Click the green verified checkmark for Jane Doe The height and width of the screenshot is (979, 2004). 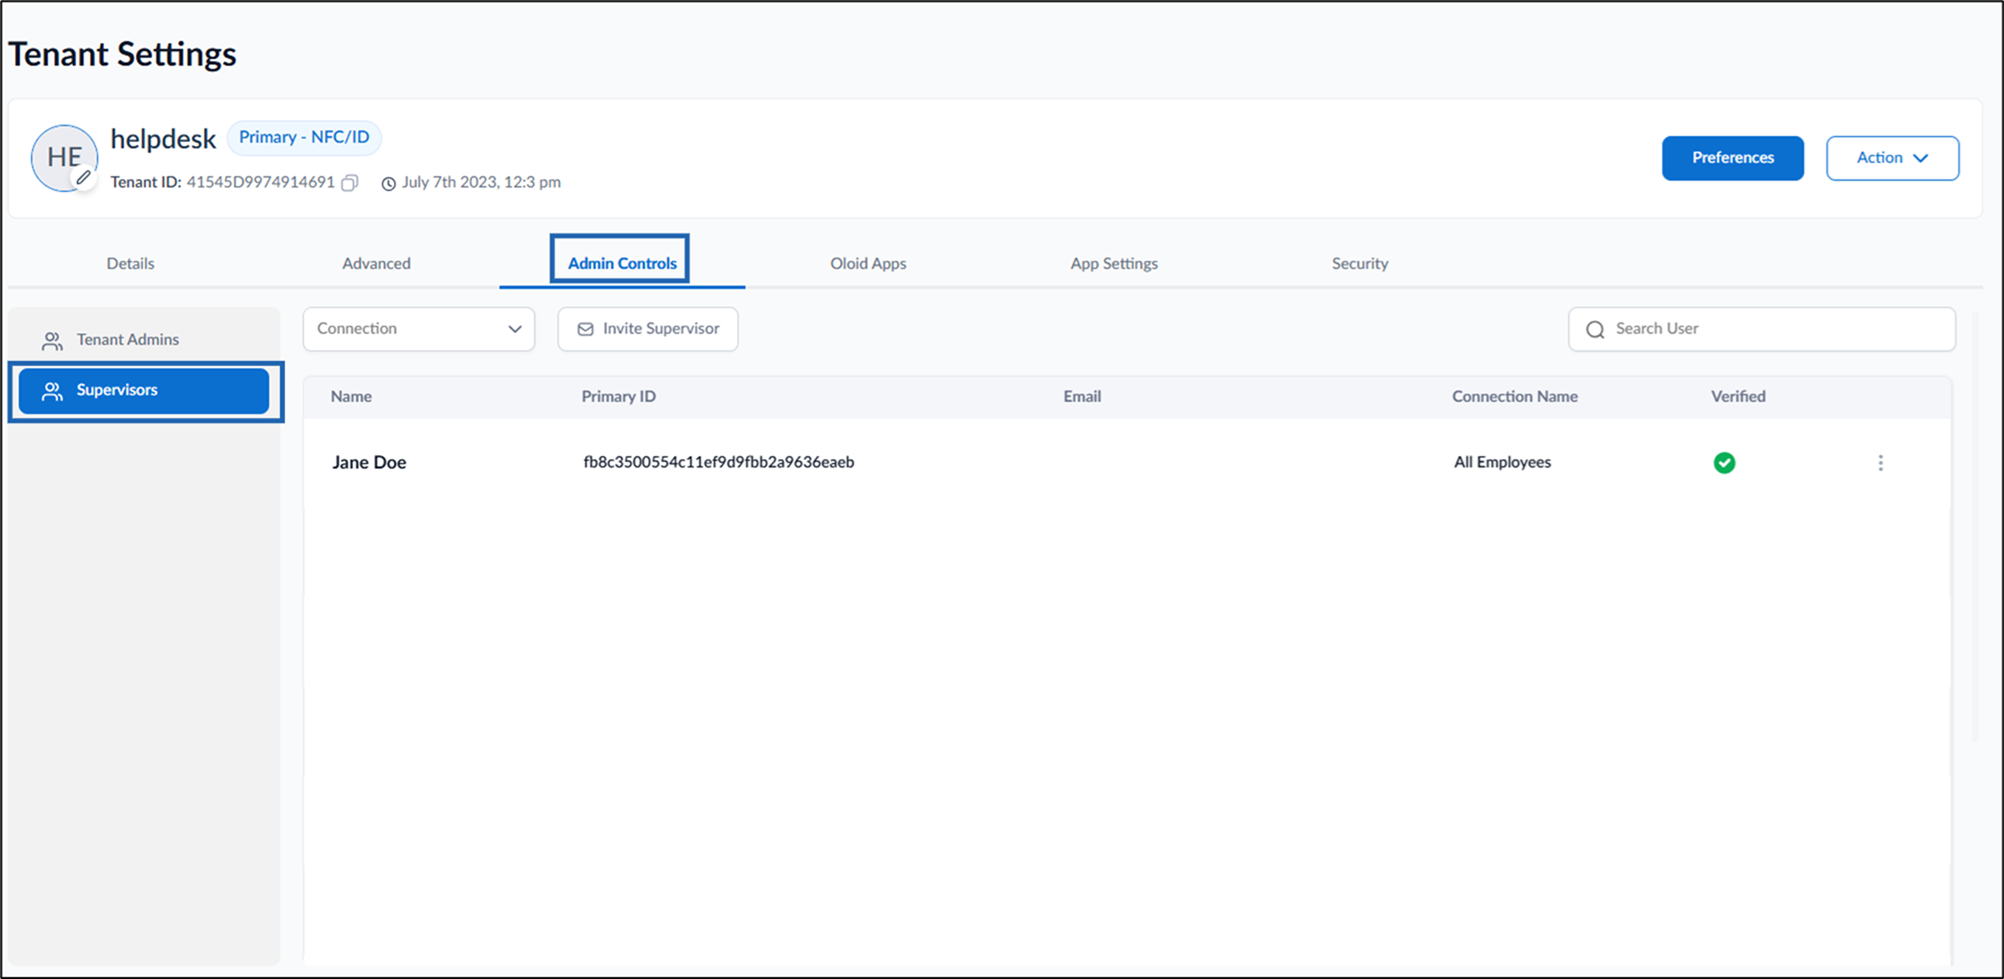tap(1724, 463)
